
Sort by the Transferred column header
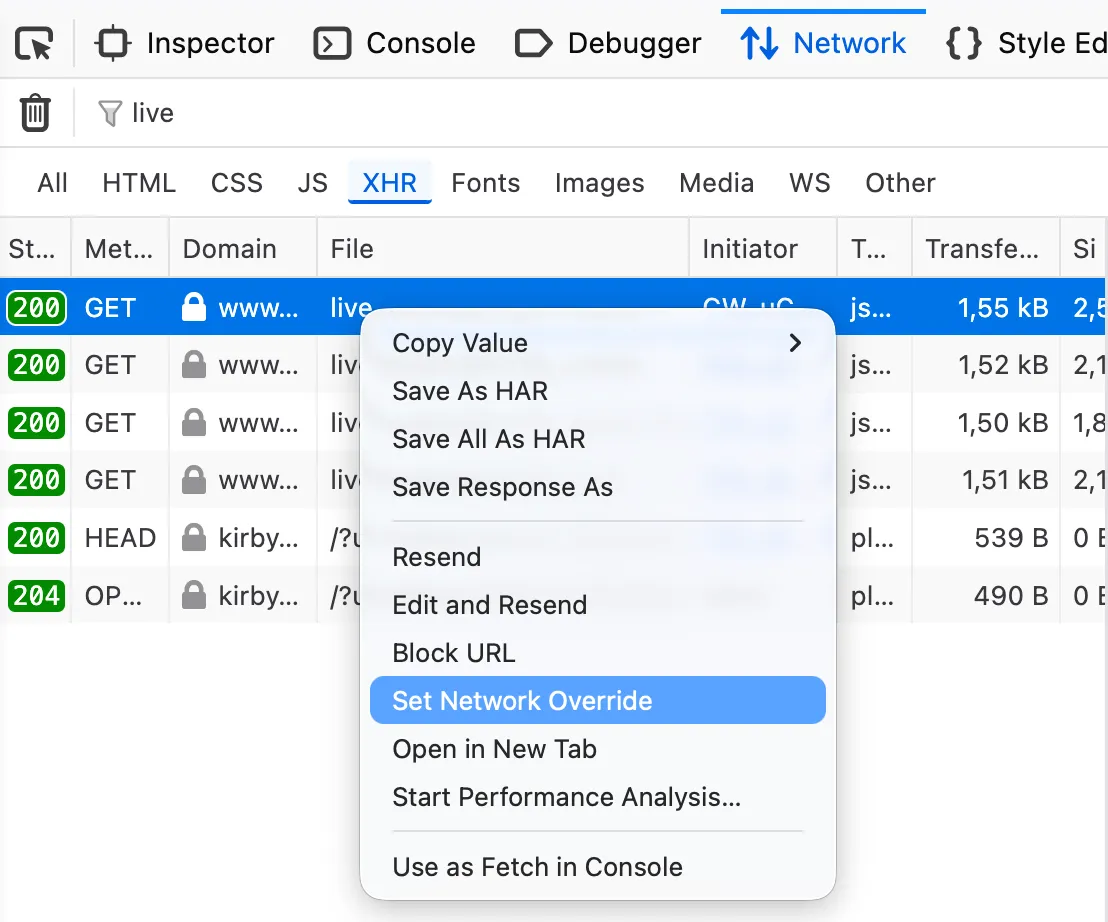[x=986, y=249]
